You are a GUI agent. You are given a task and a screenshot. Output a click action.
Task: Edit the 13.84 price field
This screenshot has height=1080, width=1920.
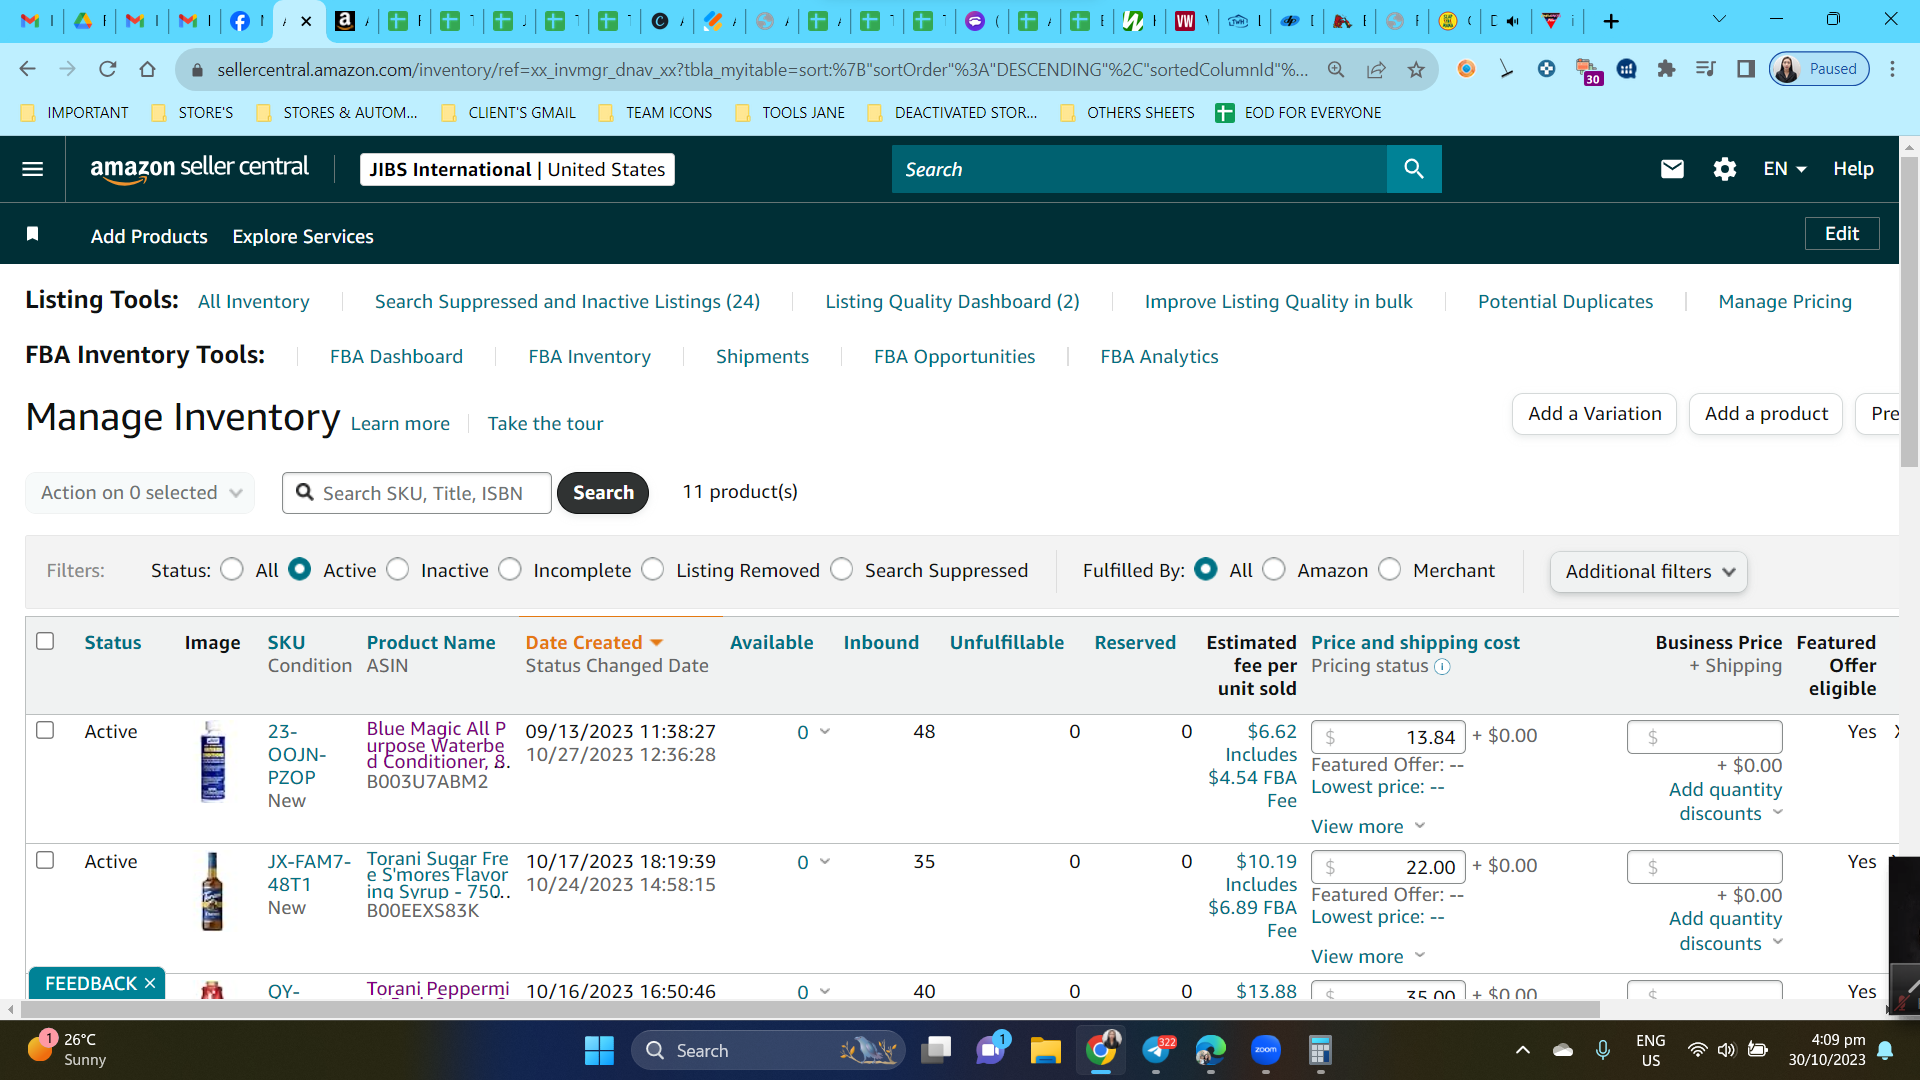(x=1388, y=737)
